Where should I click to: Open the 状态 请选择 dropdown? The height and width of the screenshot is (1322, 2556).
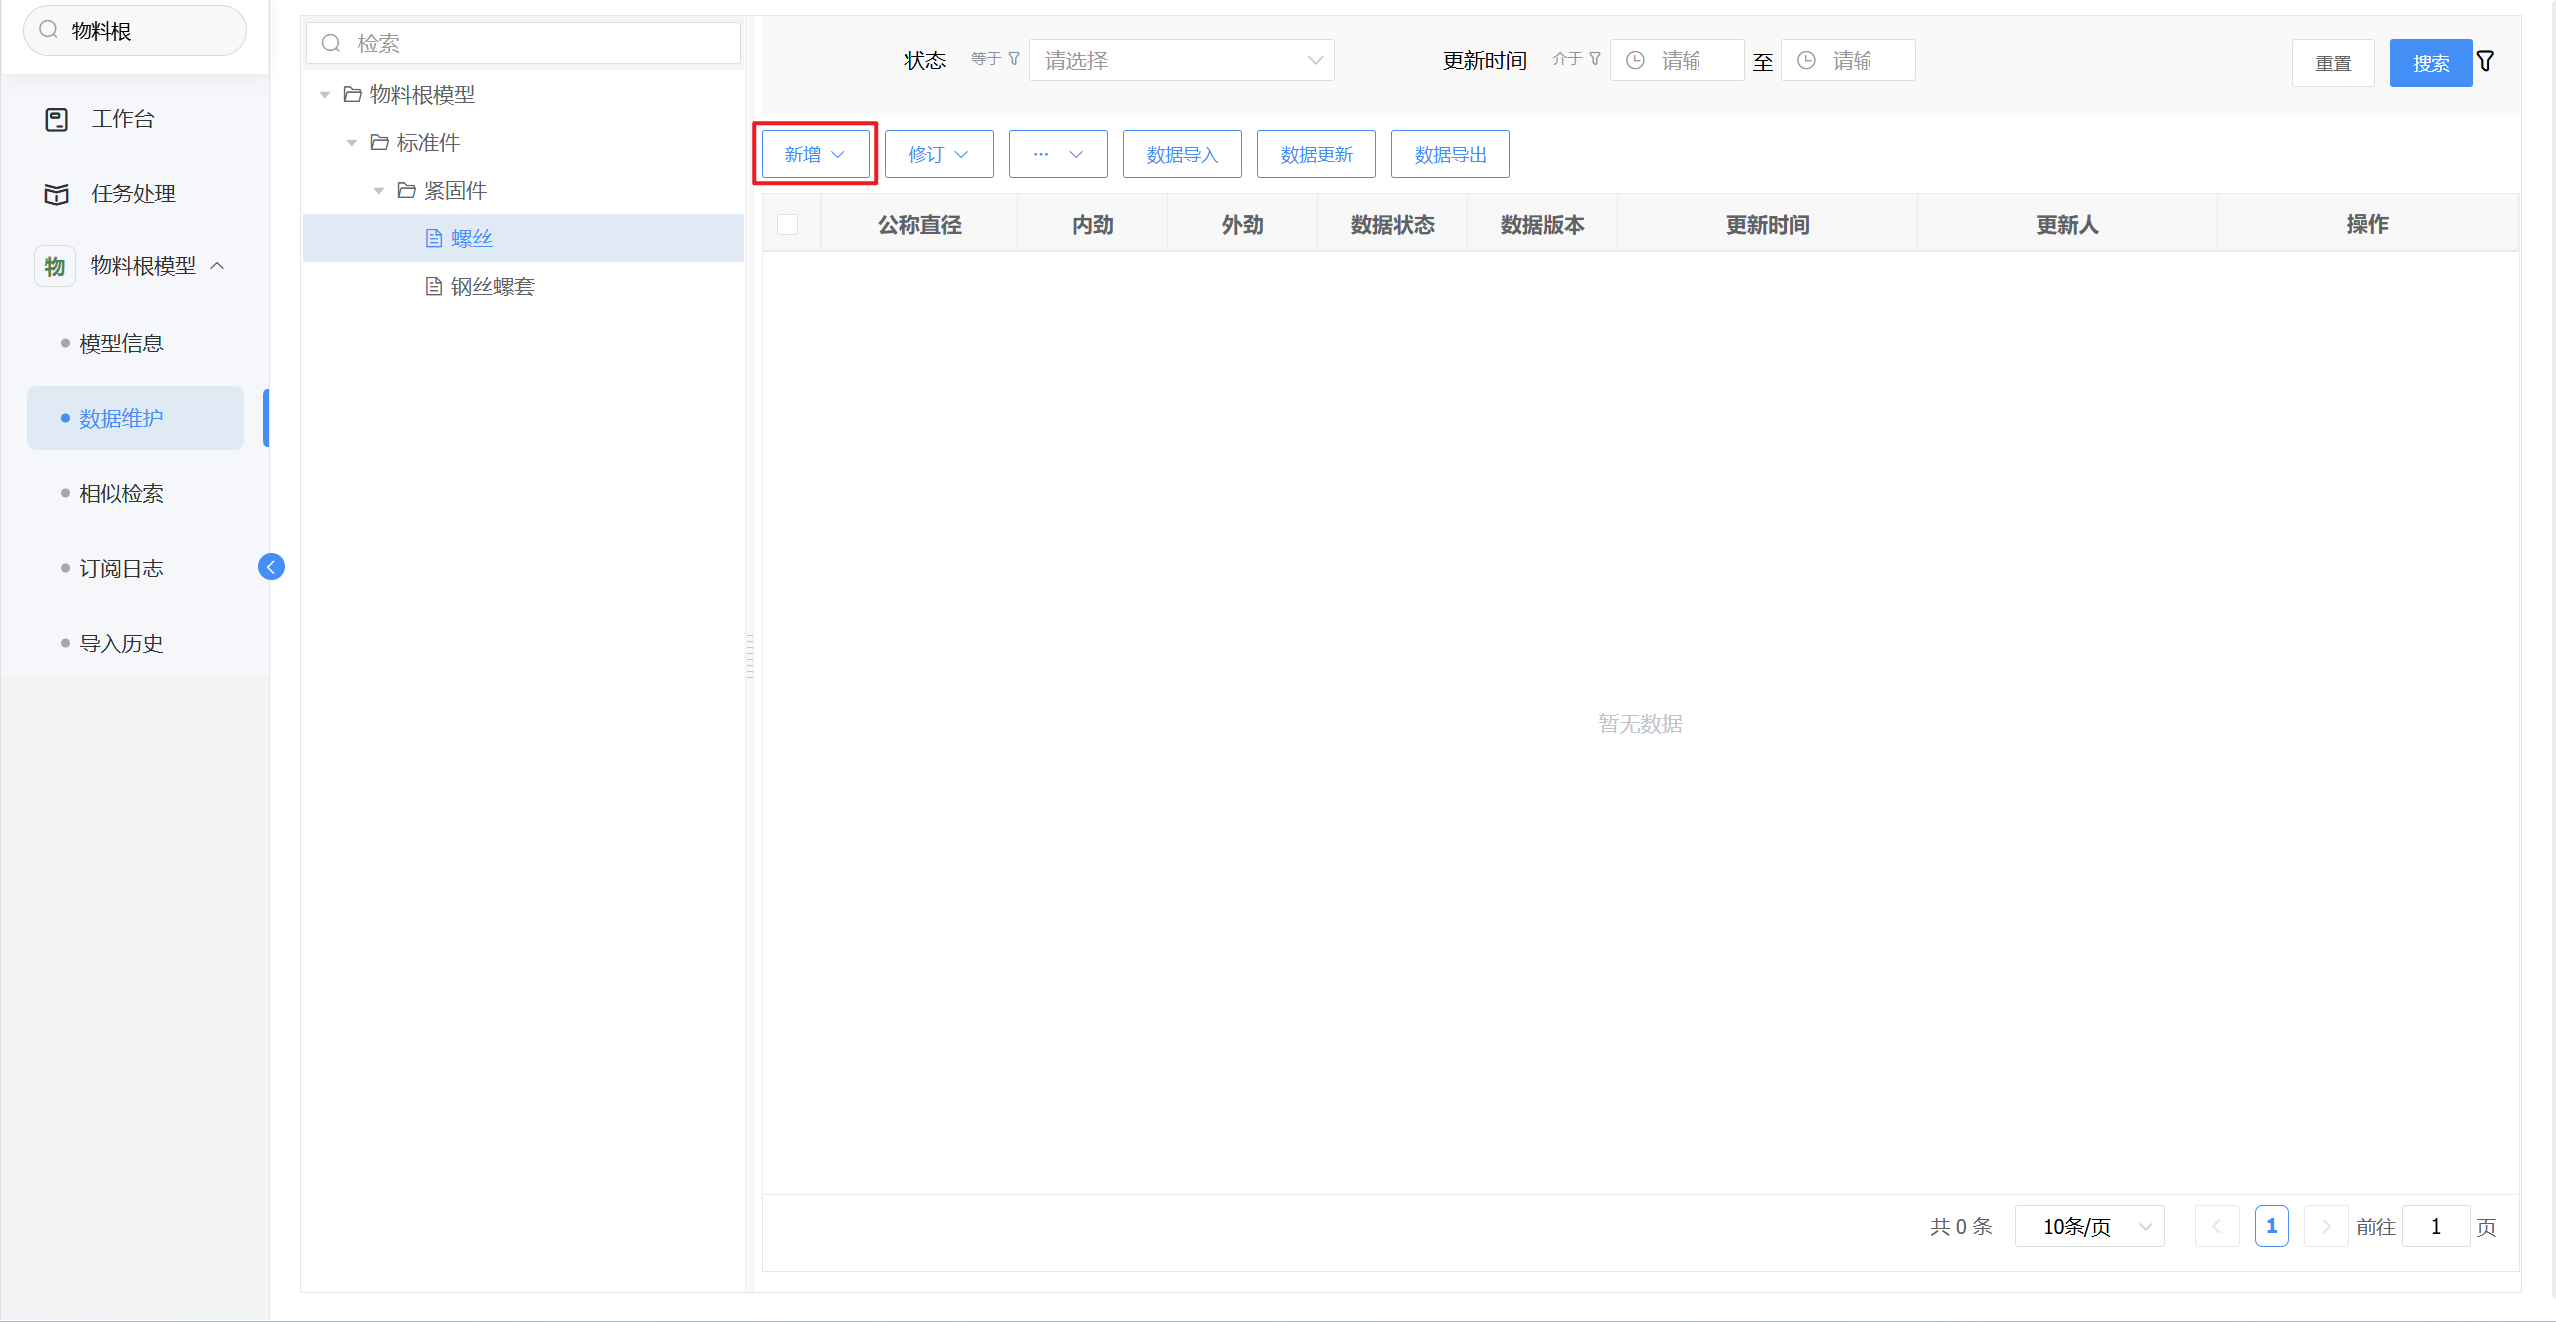click(x=1181, y=61)
